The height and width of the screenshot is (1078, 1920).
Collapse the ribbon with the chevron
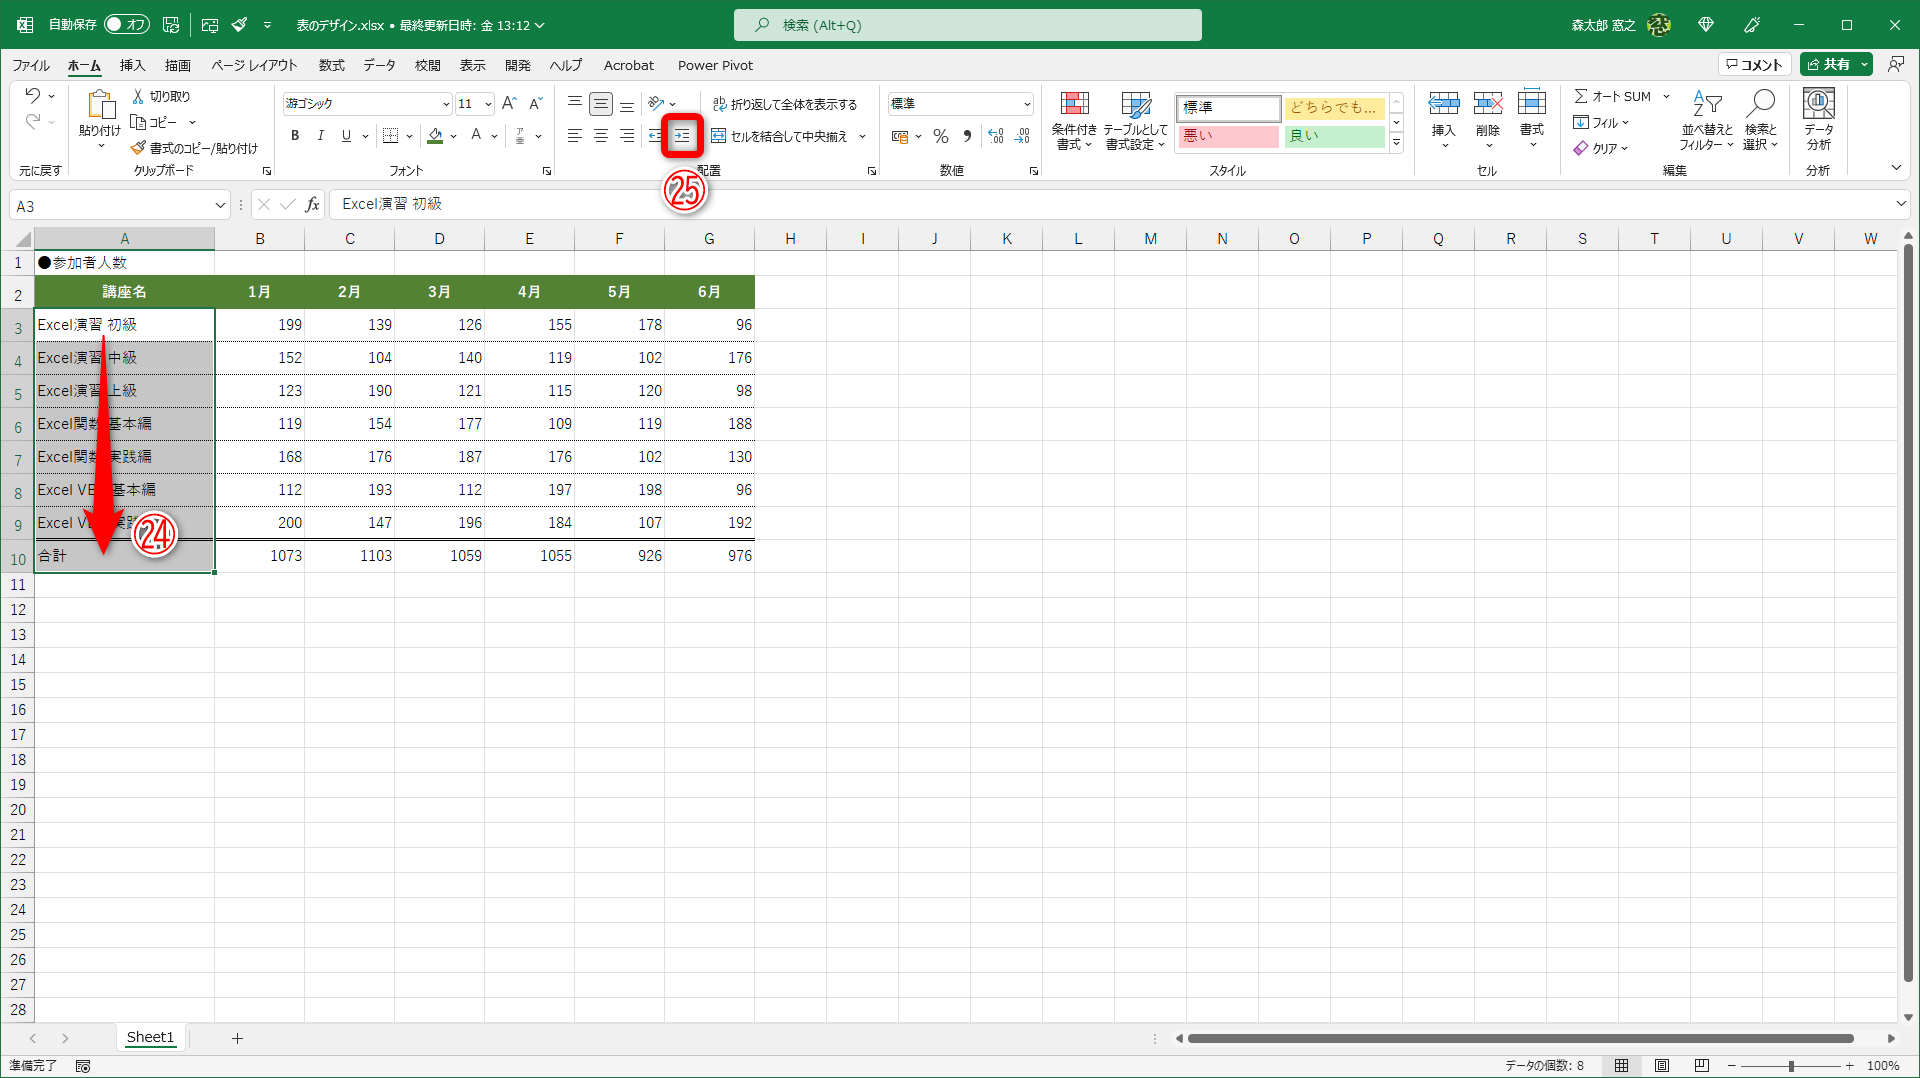pyautogui.click(x=1896, y=169)
